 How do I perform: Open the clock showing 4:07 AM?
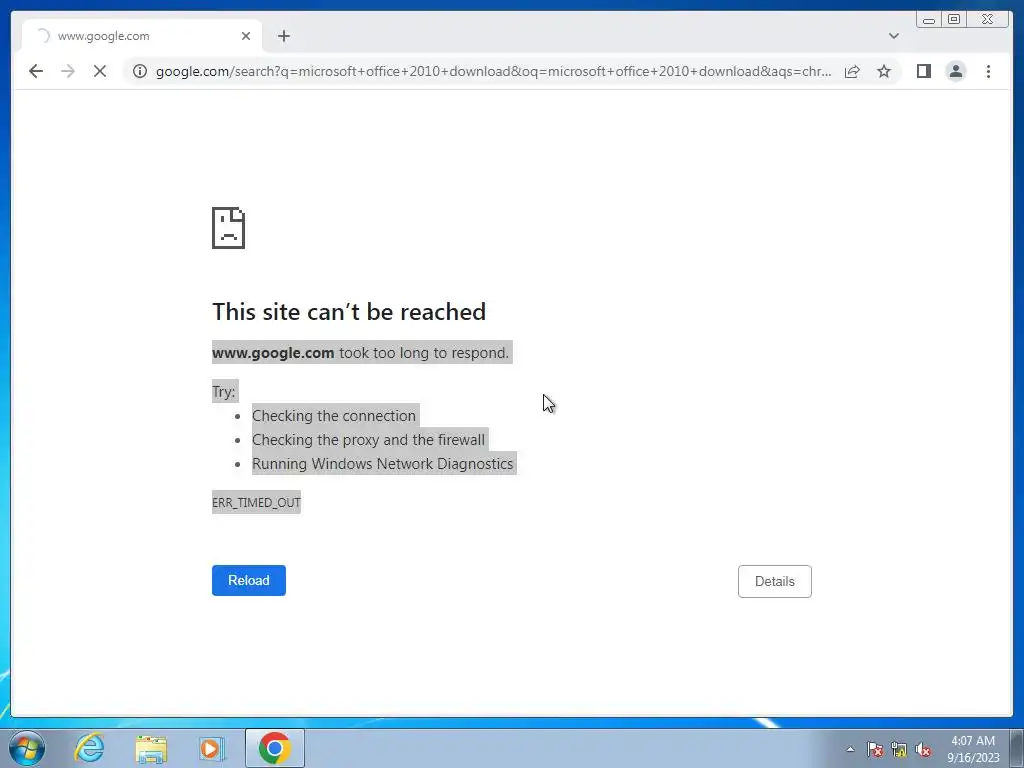(x=973, y=749)
